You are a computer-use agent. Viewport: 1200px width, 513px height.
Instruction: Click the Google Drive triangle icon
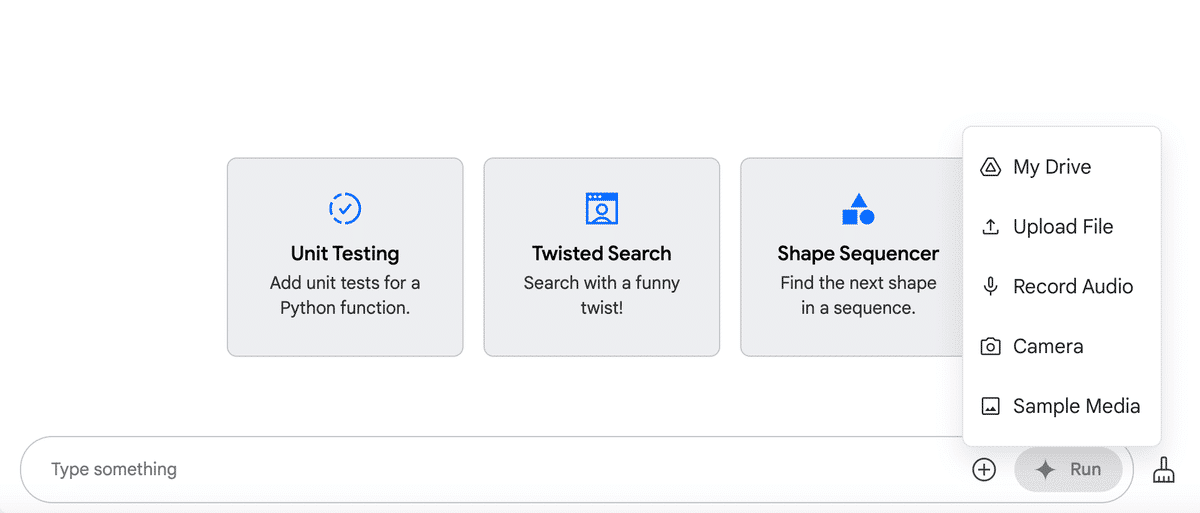990,167
